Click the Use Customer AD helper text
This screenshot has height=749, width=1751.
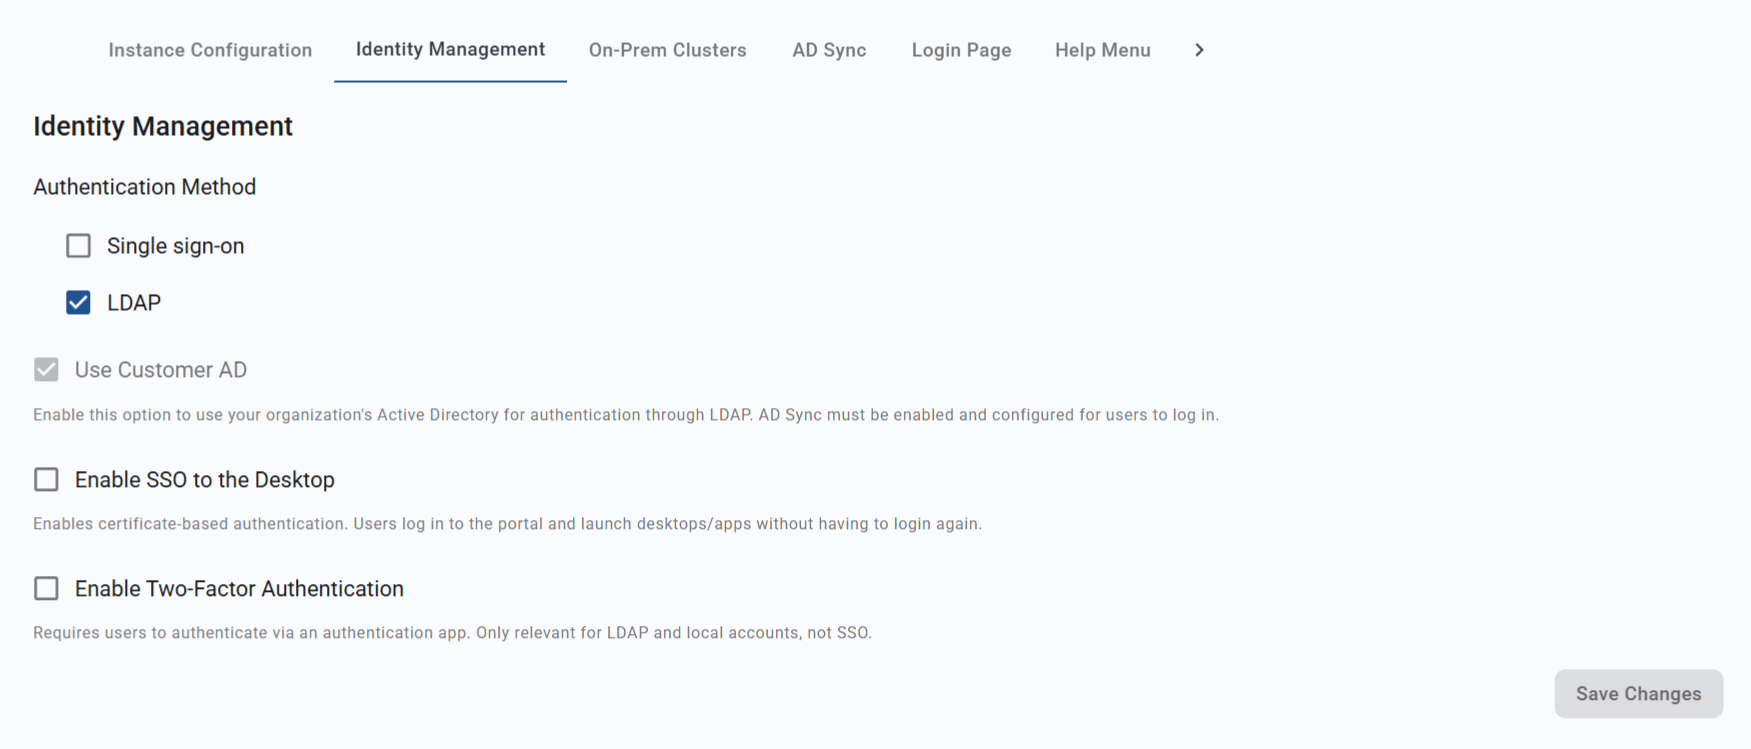pos(626,414)
